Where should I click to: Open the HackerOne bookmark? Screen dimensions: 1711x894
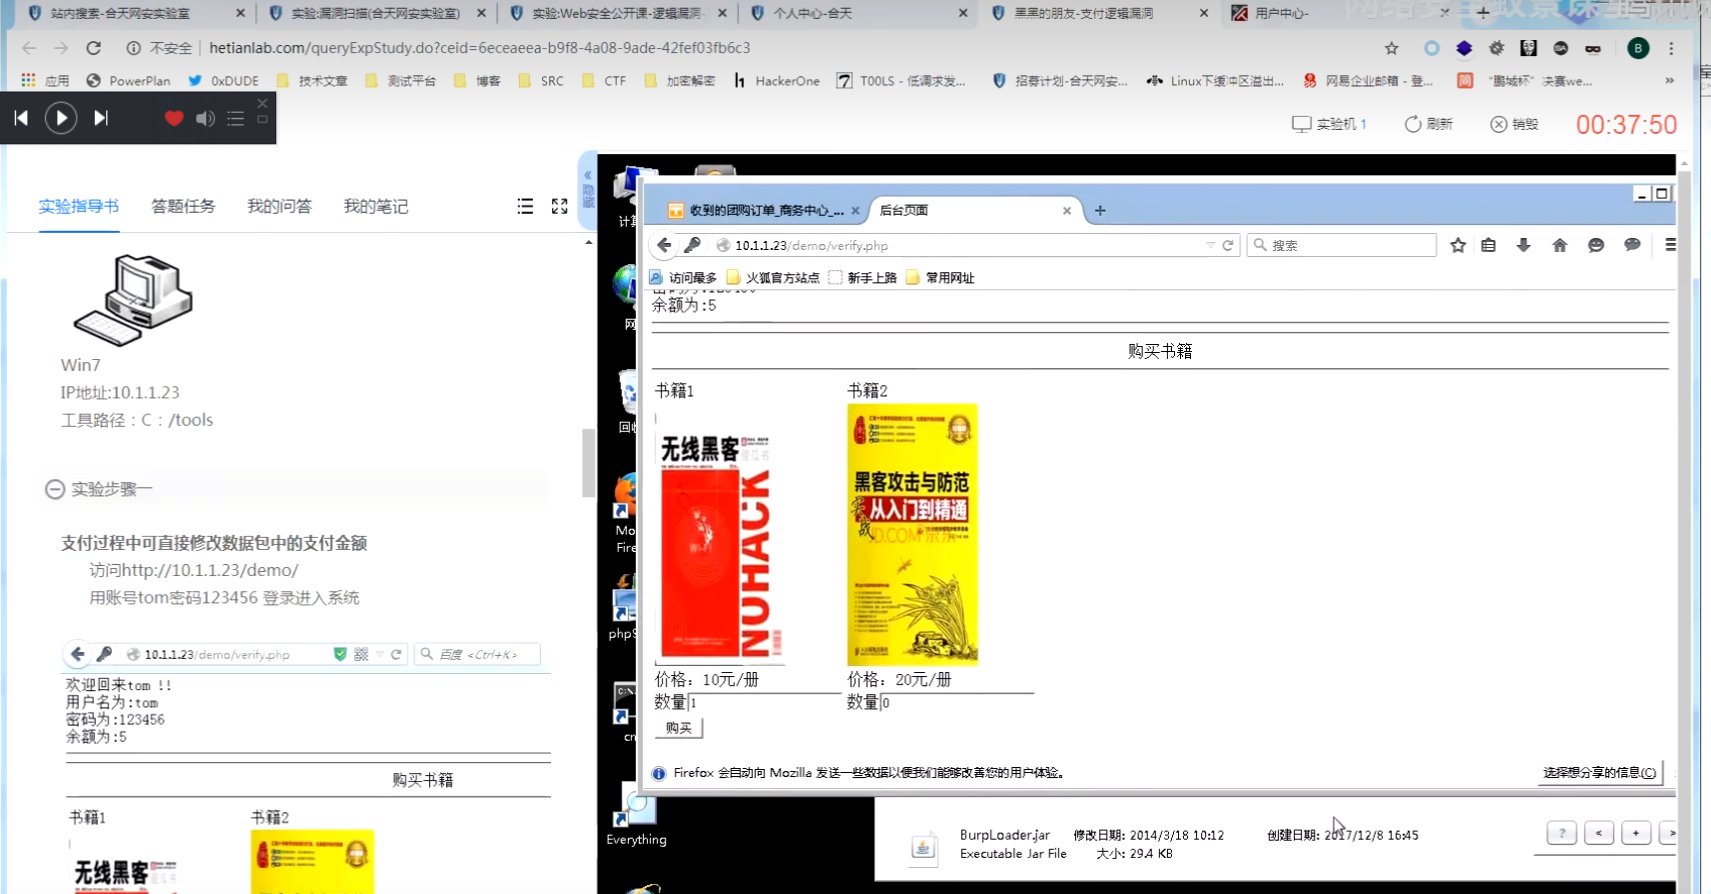777,81
